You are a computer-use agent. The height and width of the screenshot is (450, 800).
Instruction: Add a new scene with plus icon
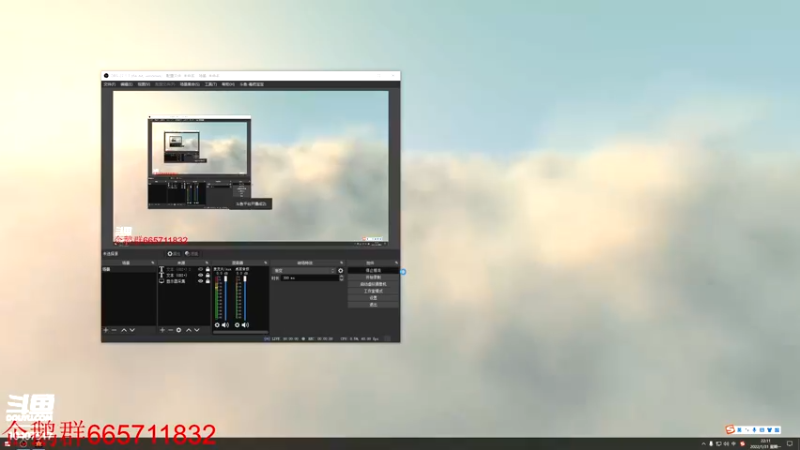(x=106, y=330)
